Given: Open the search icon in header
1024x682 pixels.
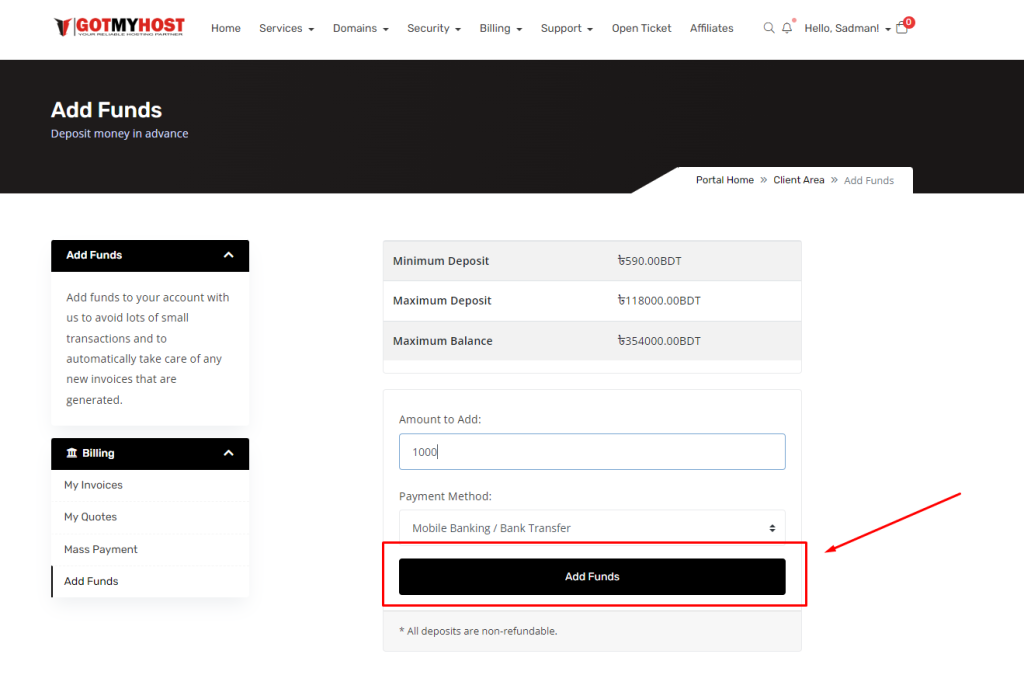Looking at the screenshot, I should (768, 28).
